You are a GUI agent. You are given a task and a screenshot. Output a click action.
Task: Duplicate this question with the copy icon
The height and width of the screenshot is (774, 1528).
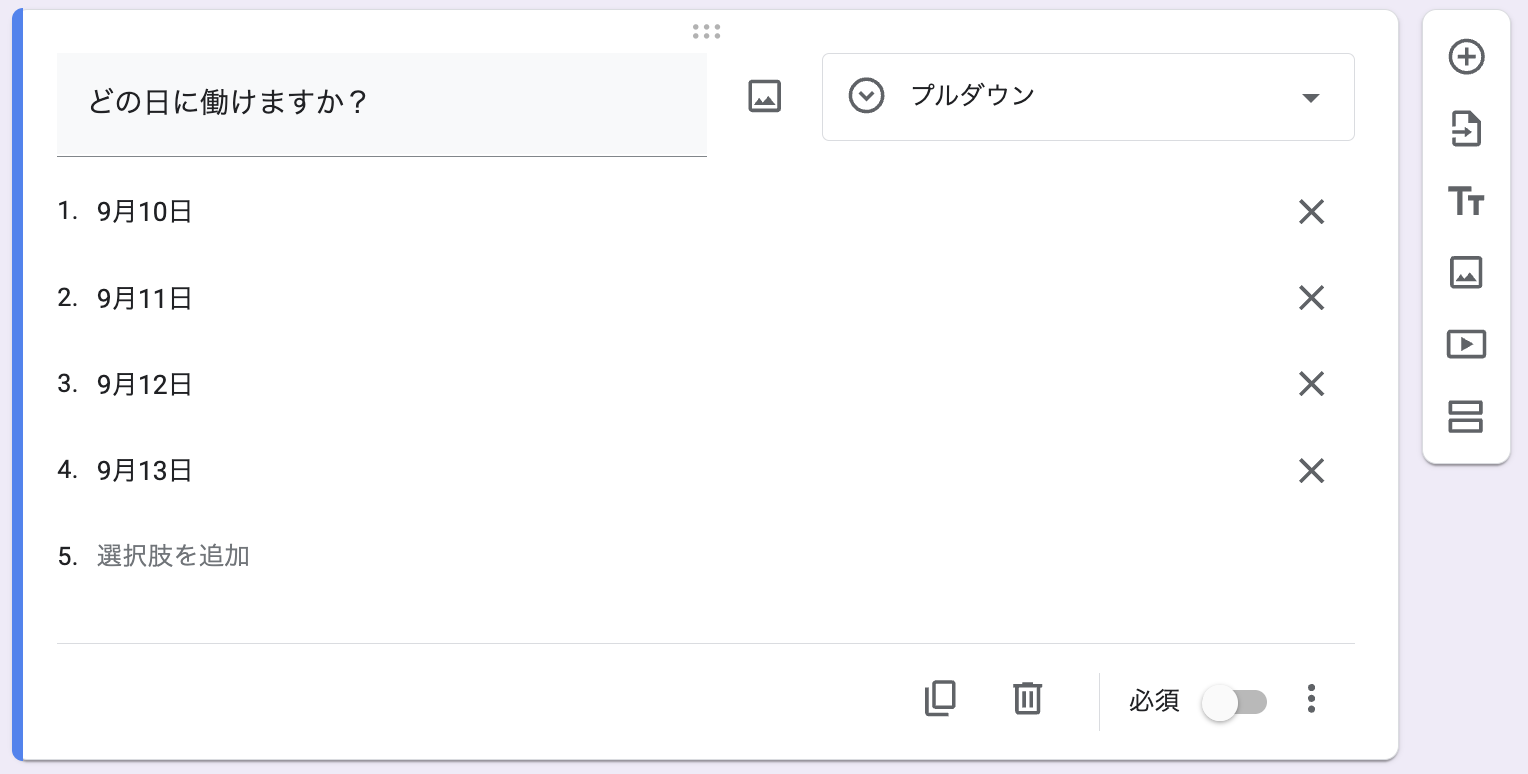(940, 698)
